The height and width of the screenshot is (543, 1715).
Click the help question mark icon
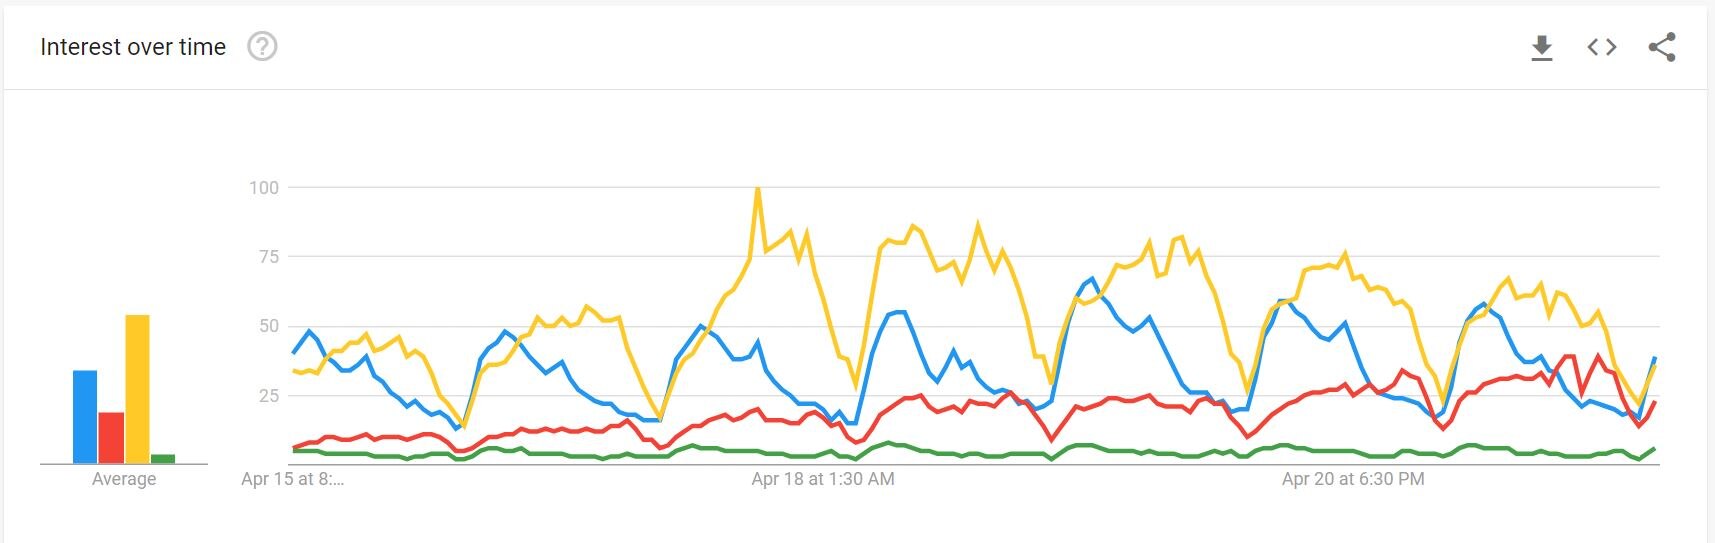pyautogui.click(x=262, y=47)
